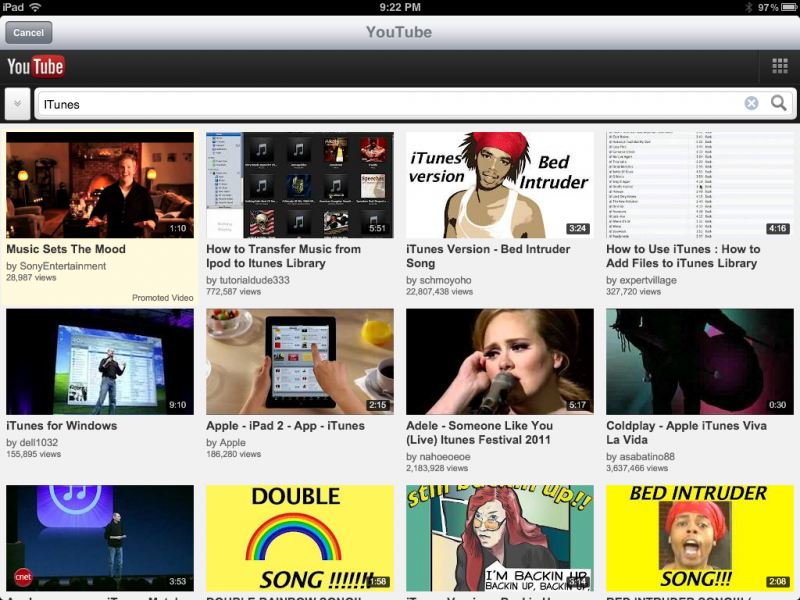Tap the 3,637,466 views count

[637, 468]
